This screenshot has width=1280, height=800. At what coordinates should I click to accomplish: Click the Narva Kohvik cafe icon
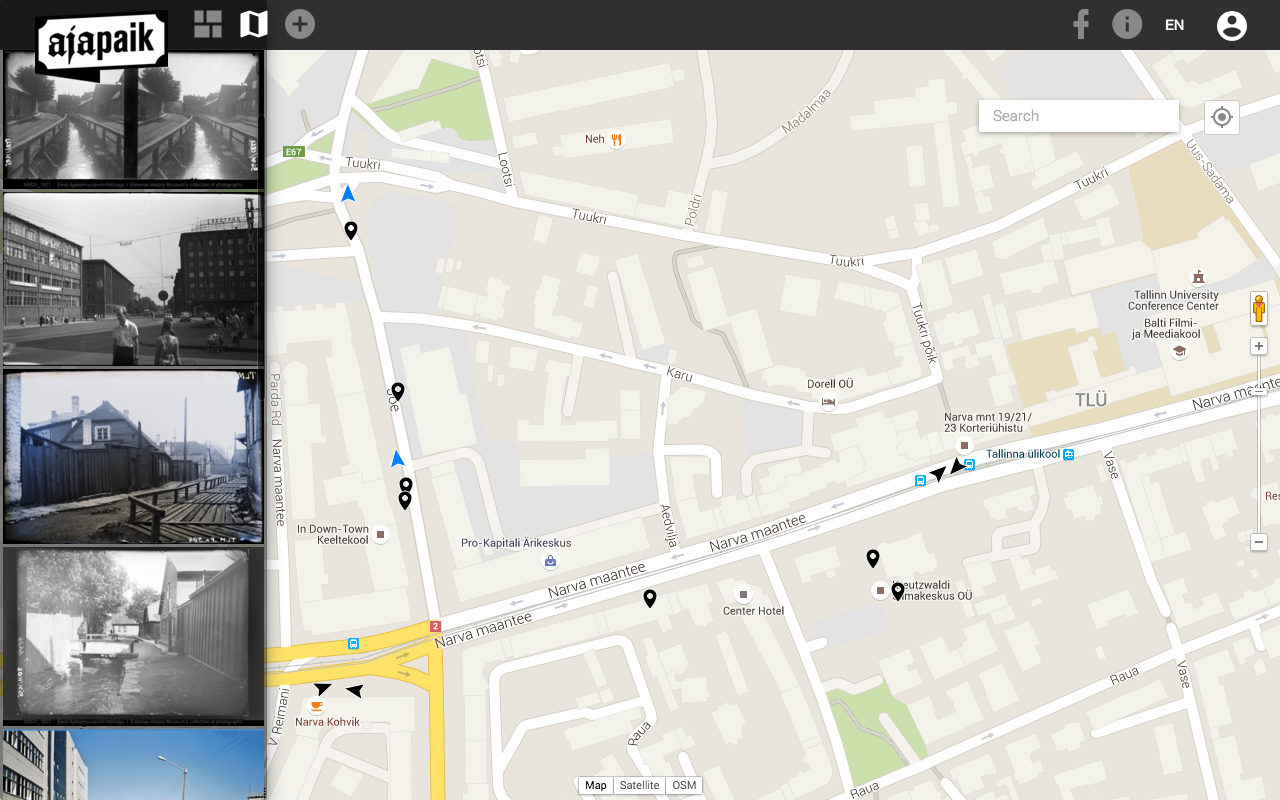click(x=317, y=706)
